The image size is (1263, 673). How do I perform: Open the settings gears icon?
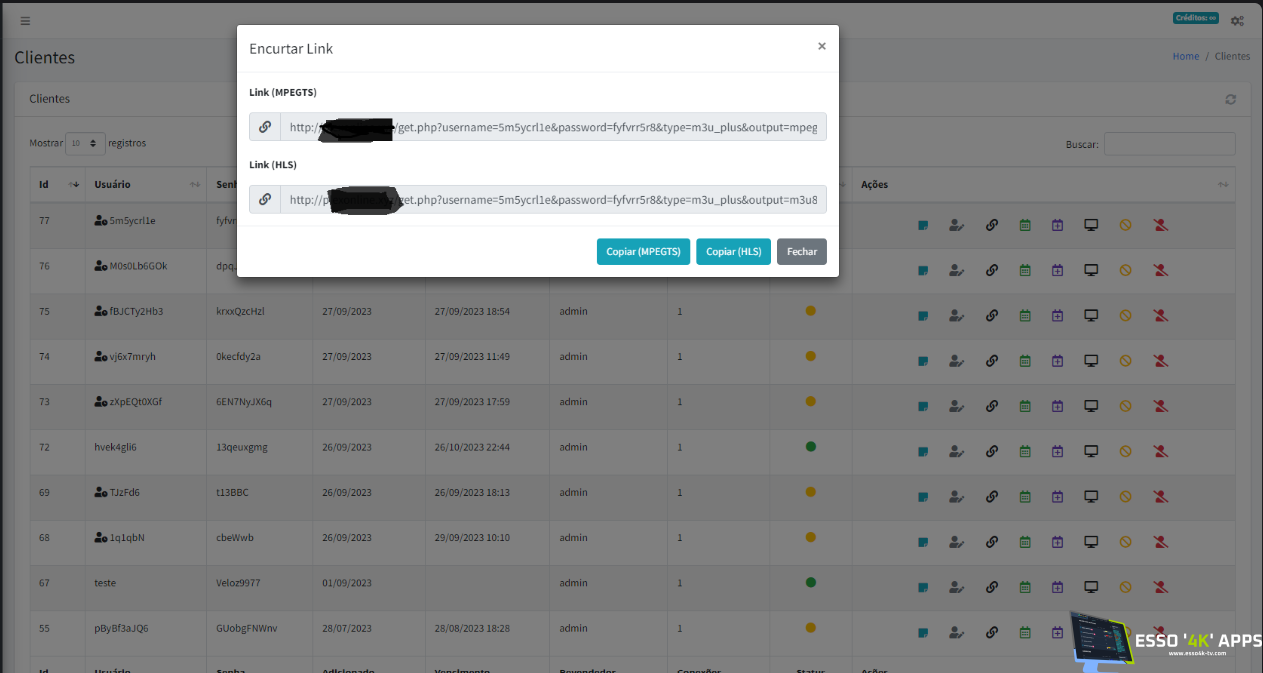tap(1237, 20)
